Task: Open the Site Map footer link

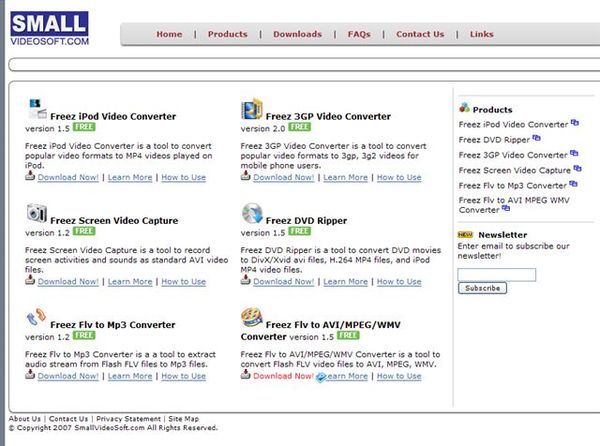Action: point(184,419)
